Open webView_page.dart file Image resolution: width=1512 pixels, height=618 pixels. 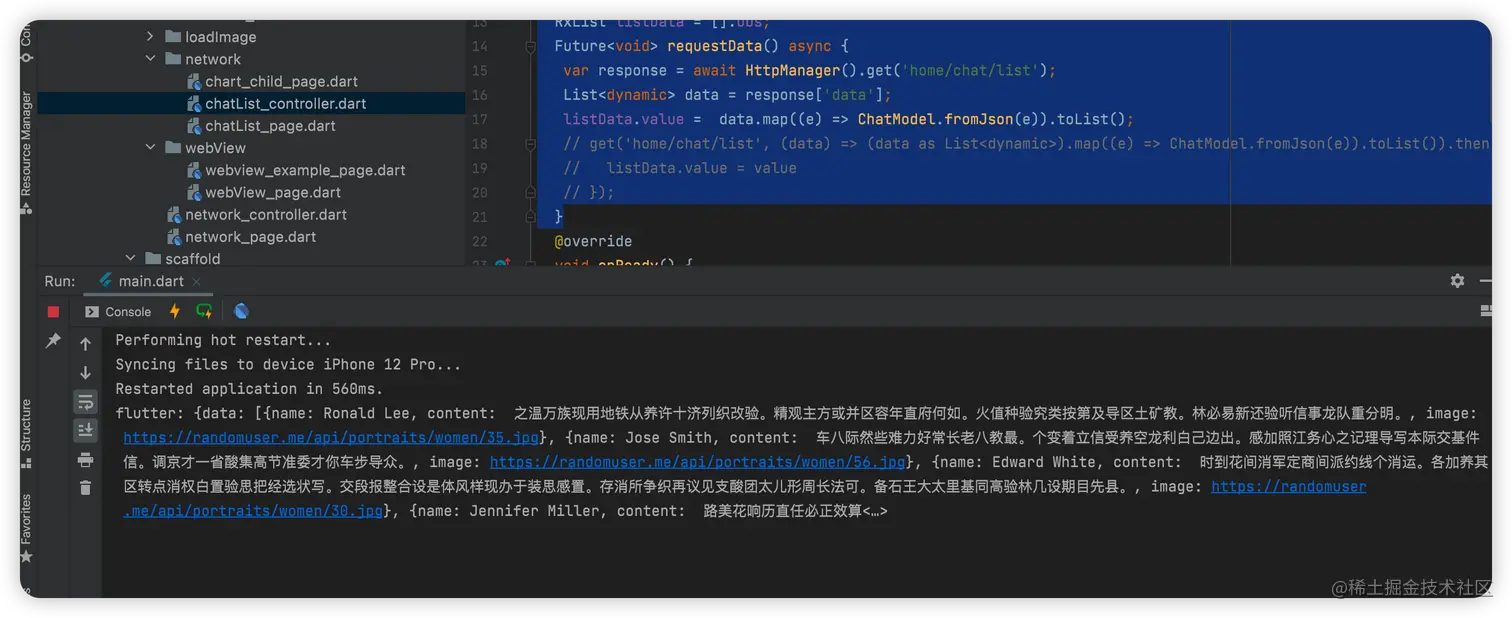click(x=273, y=192)
